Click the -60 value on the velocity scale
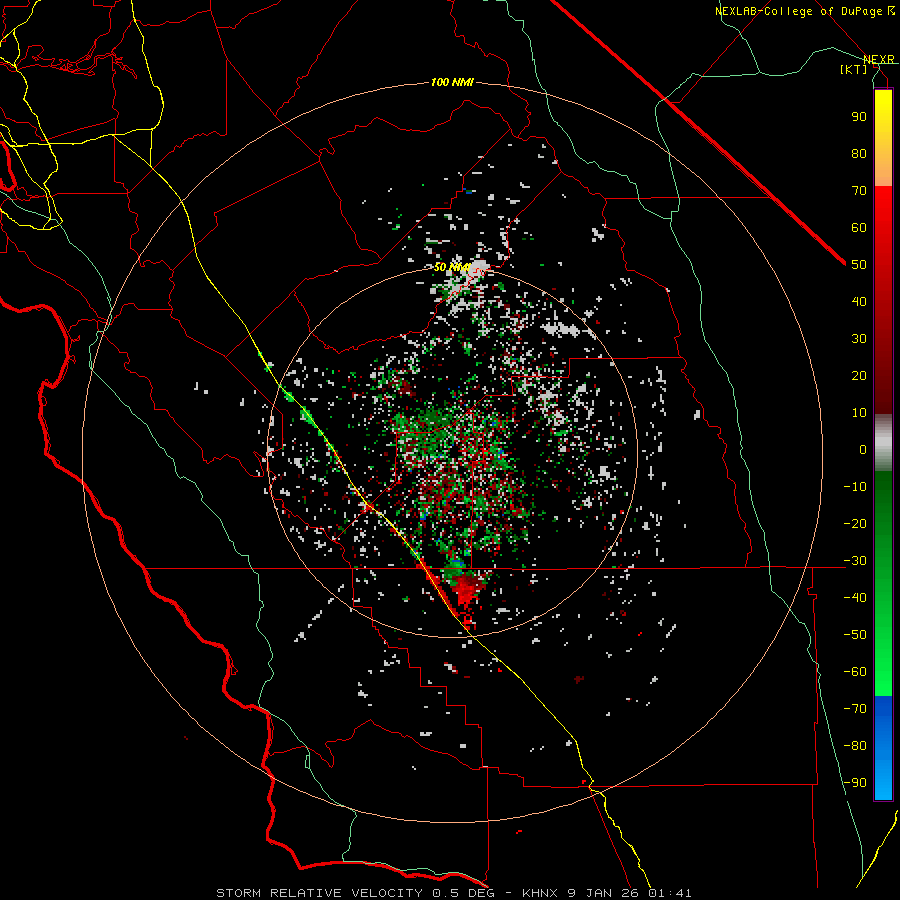Image resolution: width=900 pixels, height=900 pixels. [855, 672]
